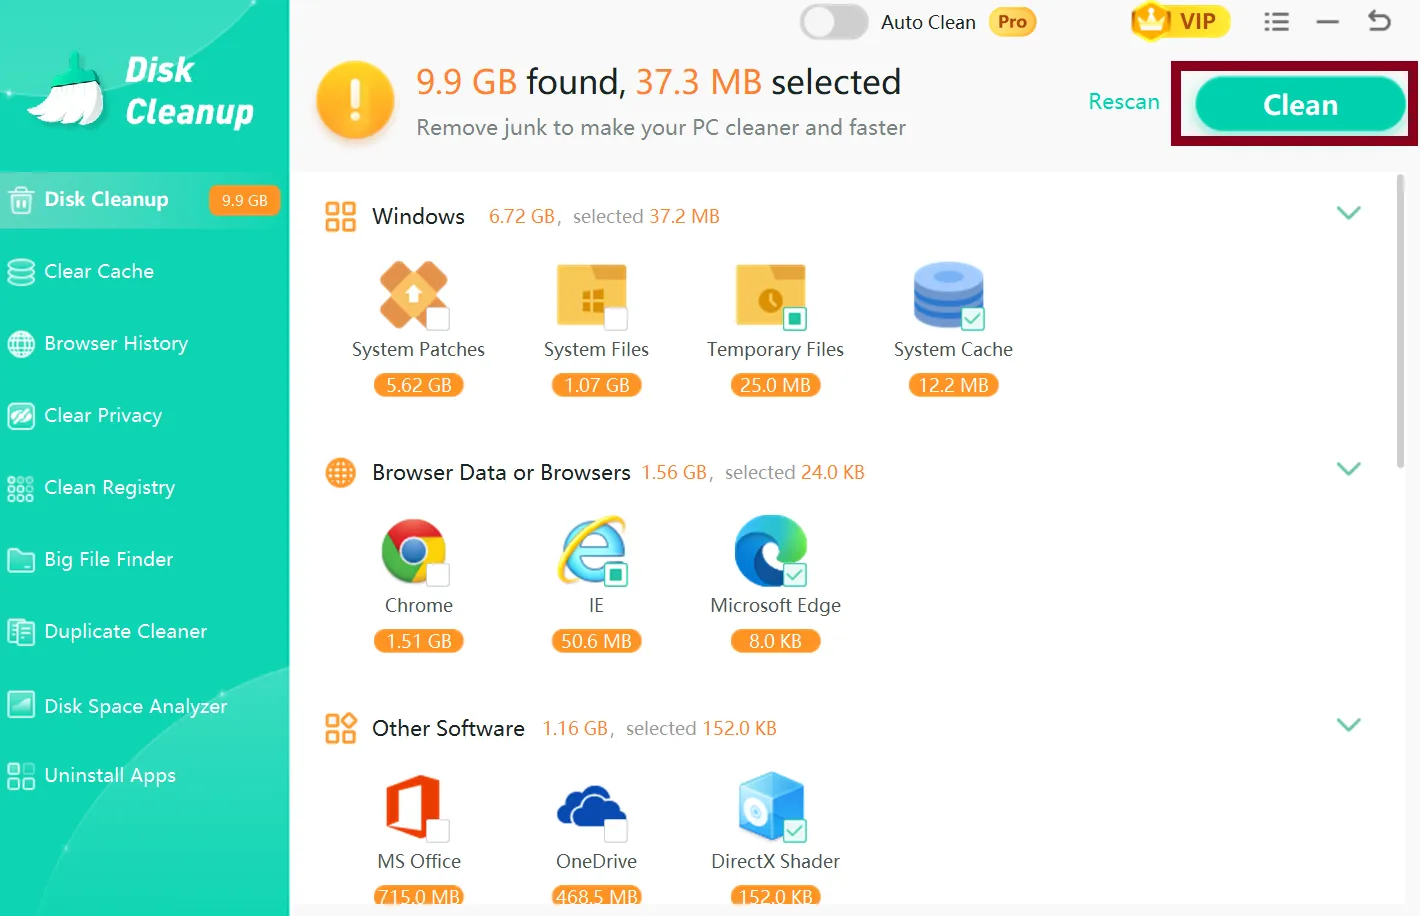
Task: Click the VIP upgrade badge
Action: 1180,21
